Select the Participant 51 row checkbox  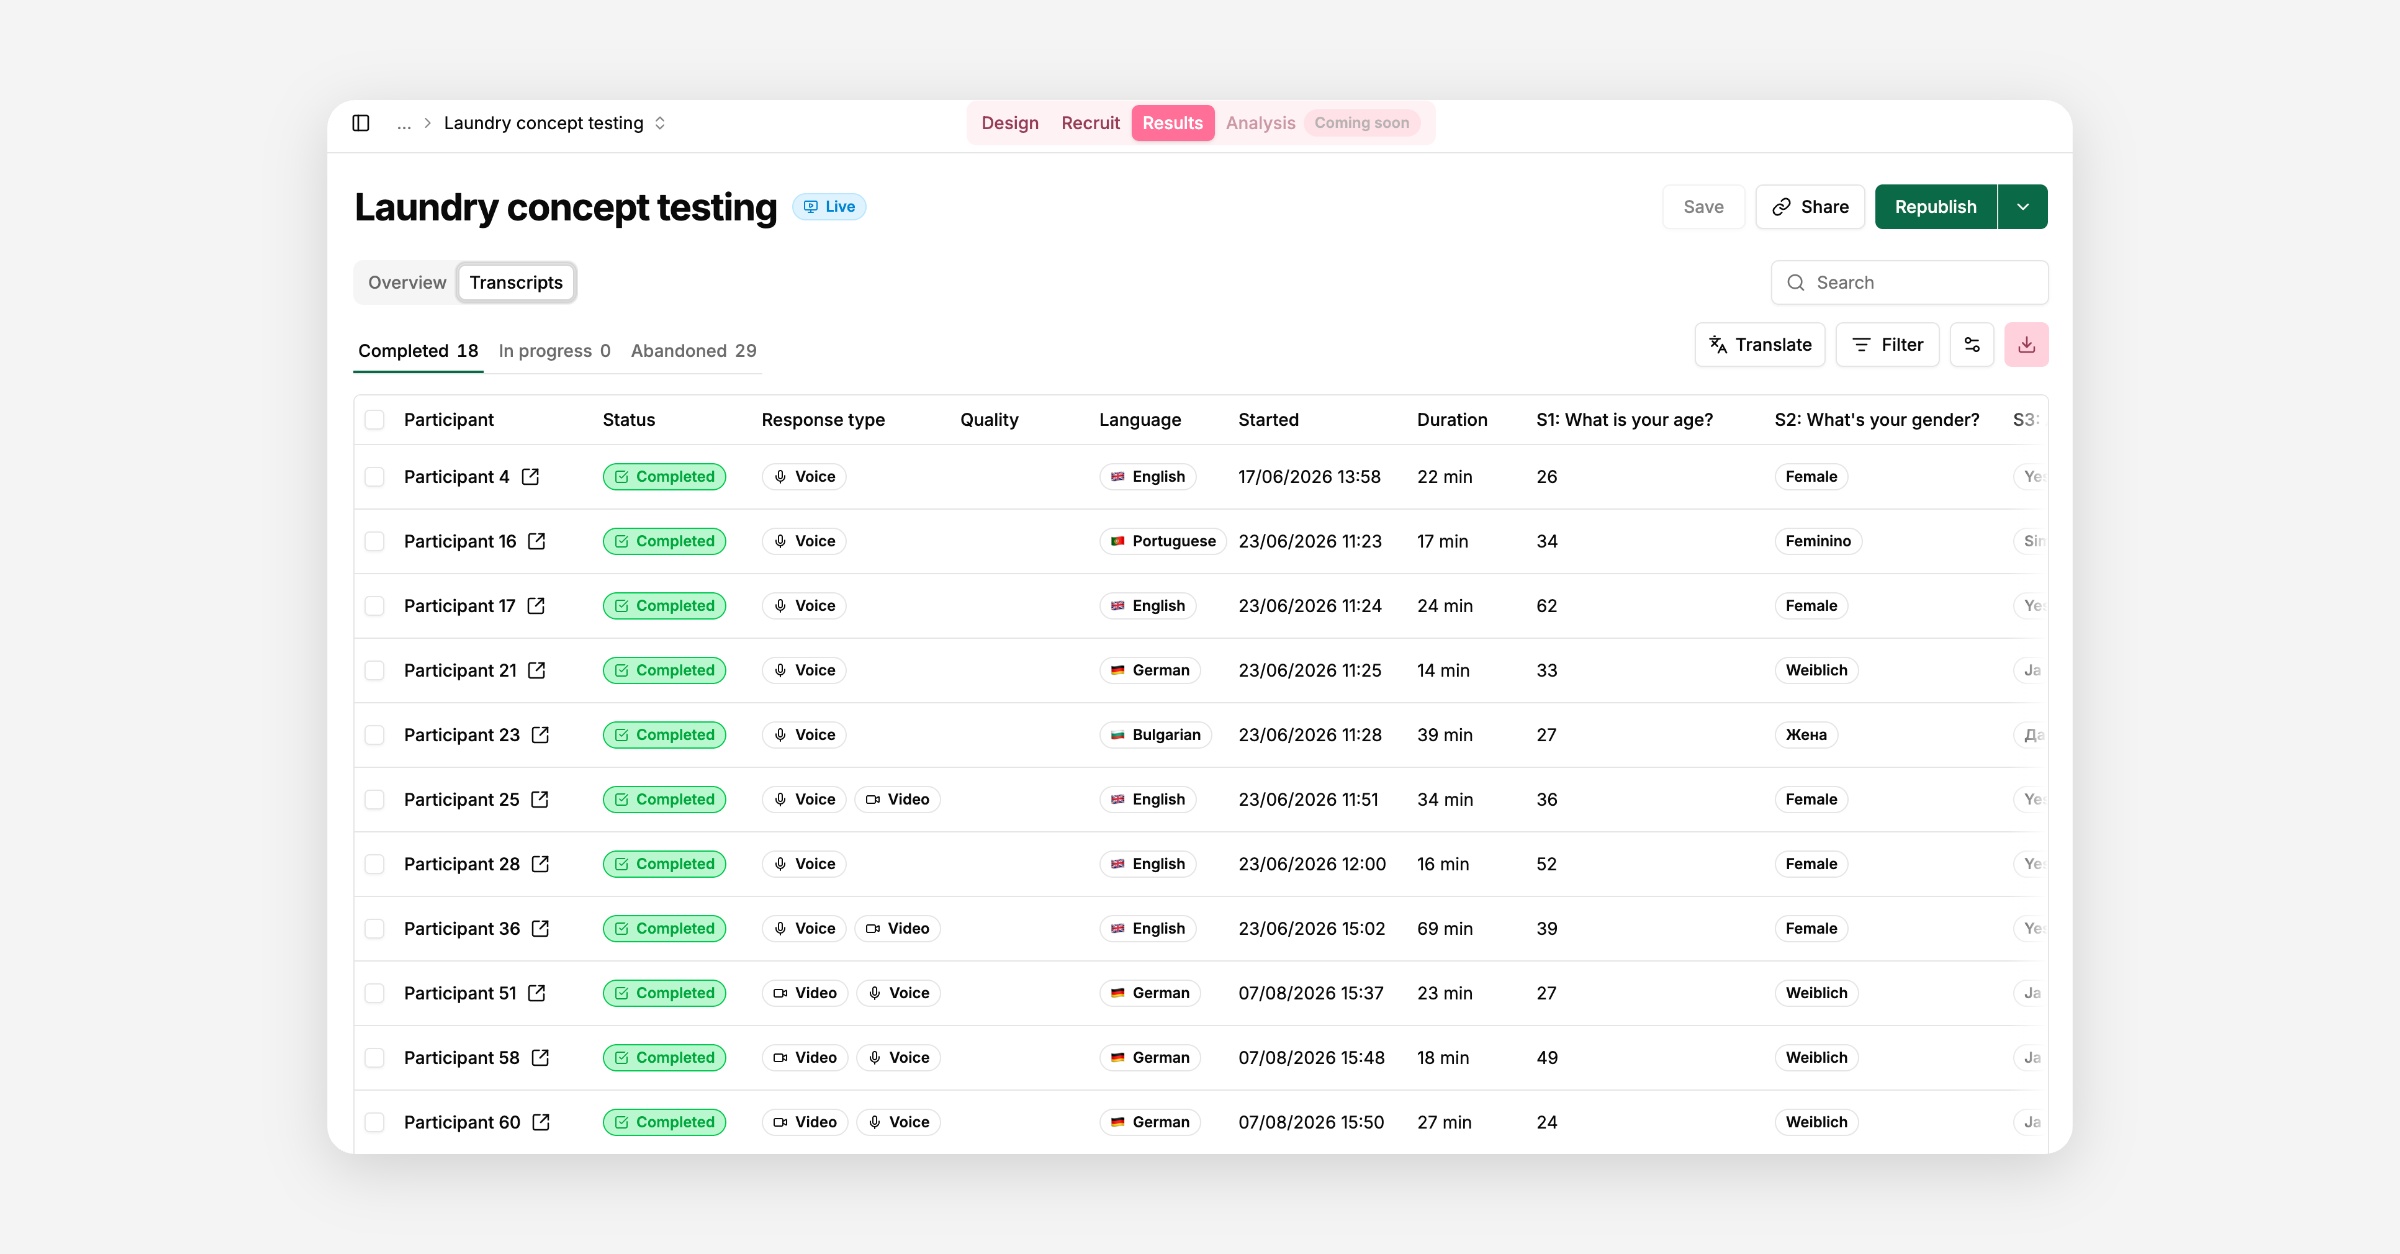[x=375, y=993]
